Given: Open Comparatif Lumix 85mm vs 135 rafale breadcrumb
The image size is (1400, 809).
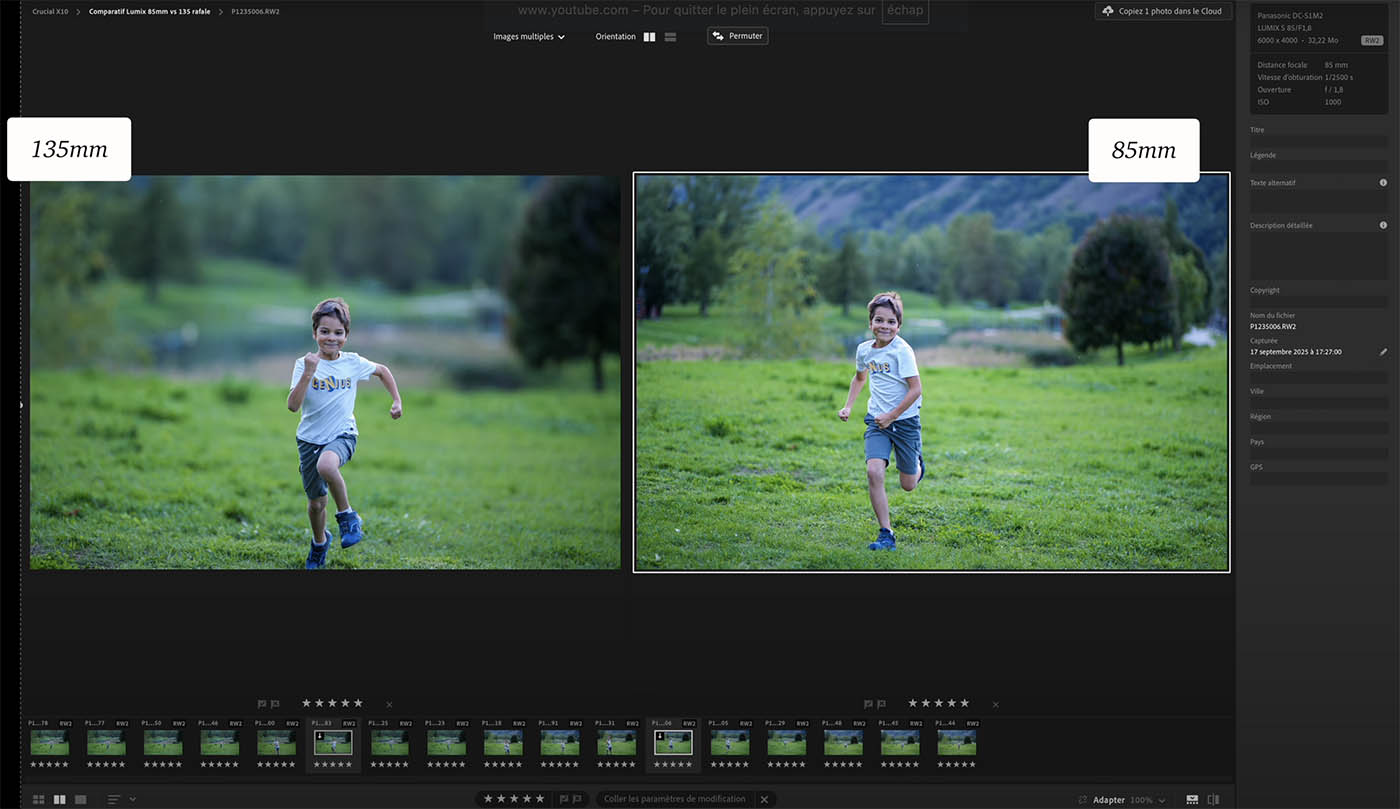Looking at the screenshot, I should tap(149, 12).
